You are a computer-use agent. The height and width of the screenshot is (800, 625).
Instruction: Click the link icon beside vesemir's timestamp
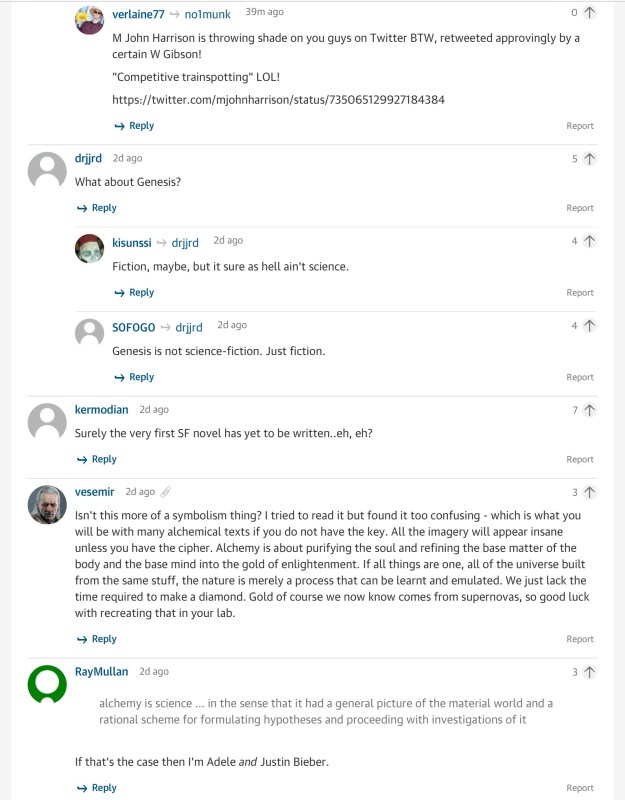click(166, 492)
